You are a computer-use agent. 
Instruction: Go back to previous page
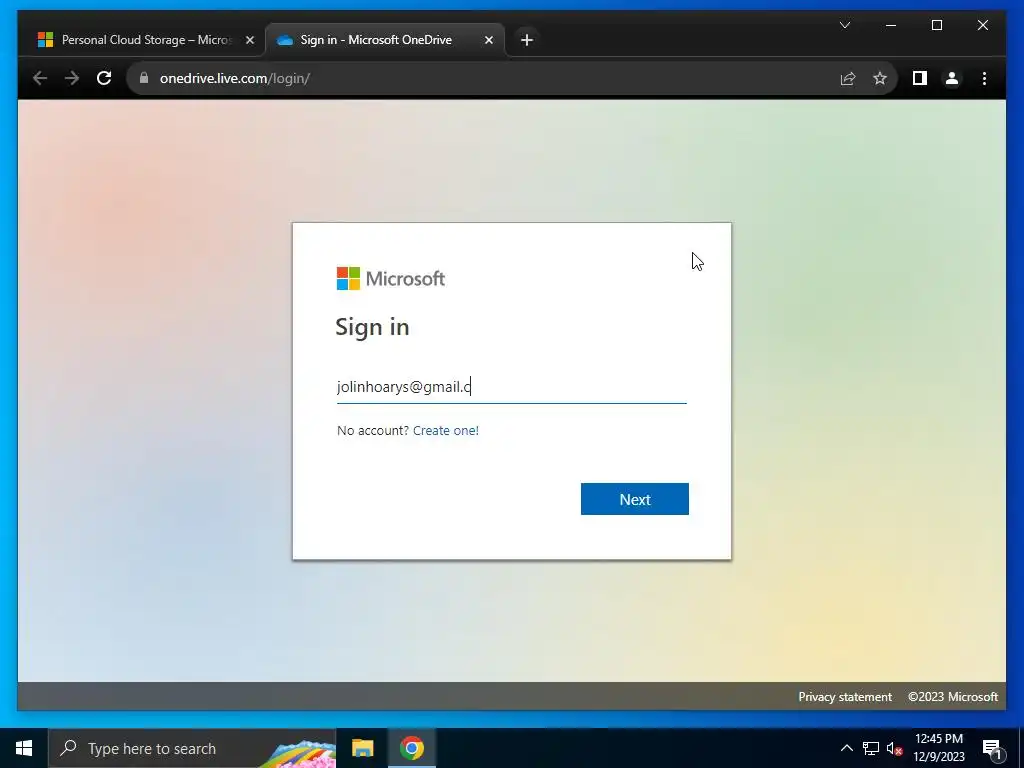[x=40, y=78]
